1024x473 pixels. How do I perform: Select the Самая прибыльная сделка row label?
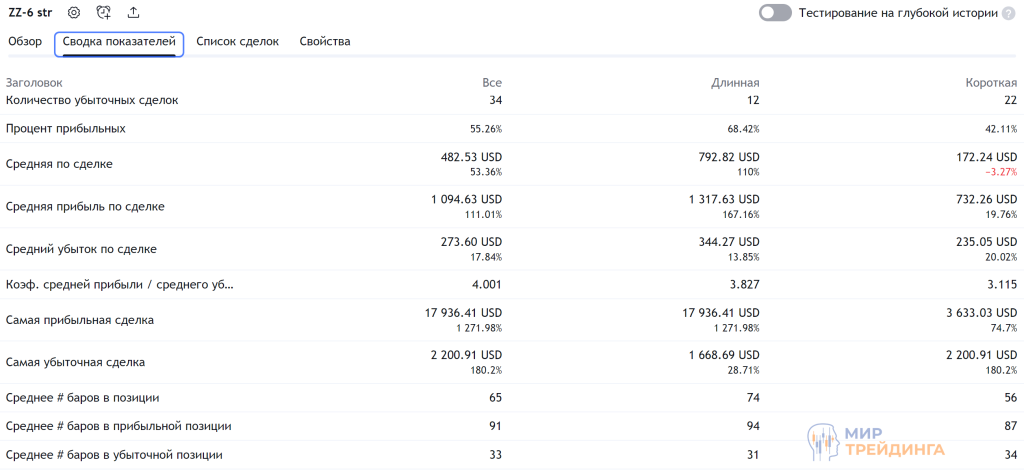80,320
